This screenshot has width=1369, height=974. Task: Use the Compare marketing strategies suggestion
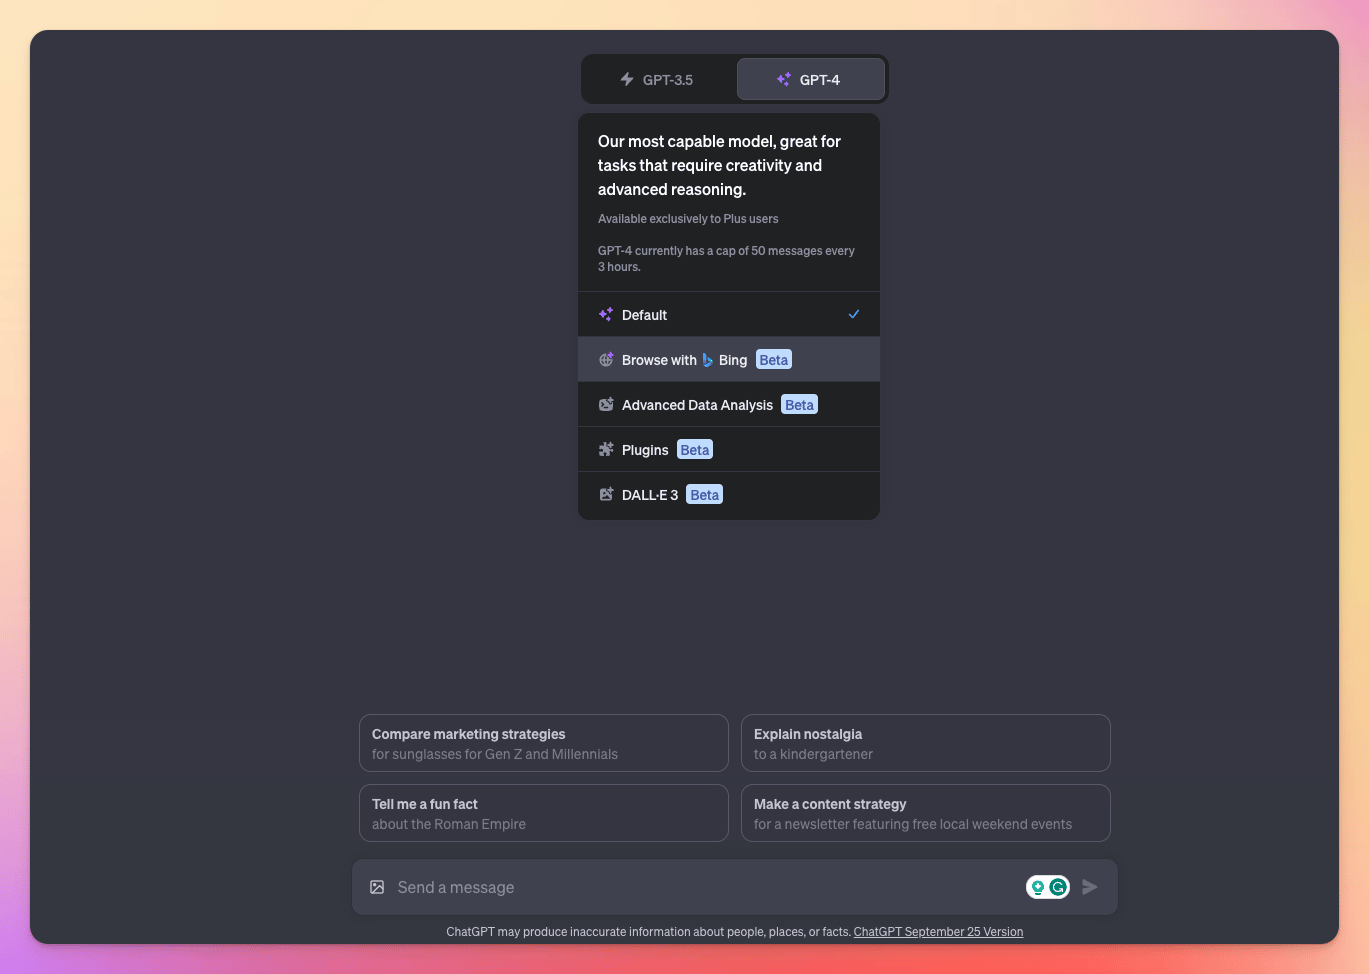[x=544, y=743]
